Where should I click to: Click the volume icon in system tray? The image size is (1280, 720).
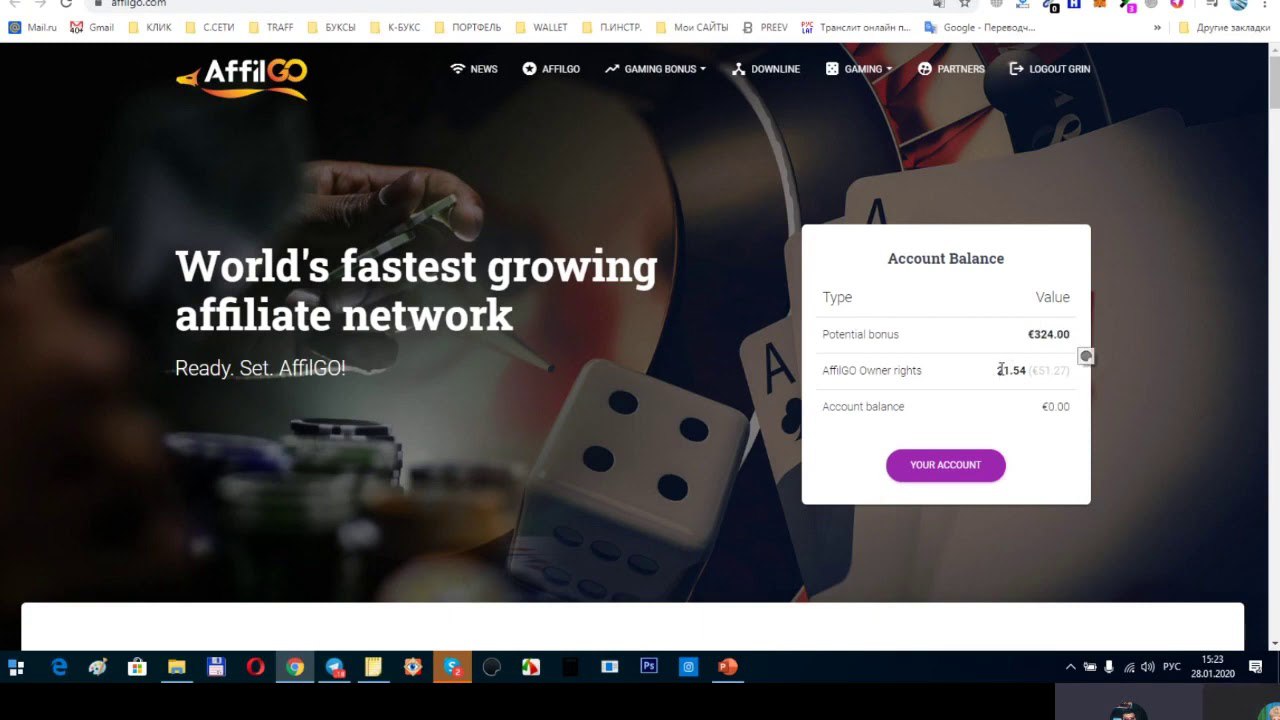click(1147, 666)
